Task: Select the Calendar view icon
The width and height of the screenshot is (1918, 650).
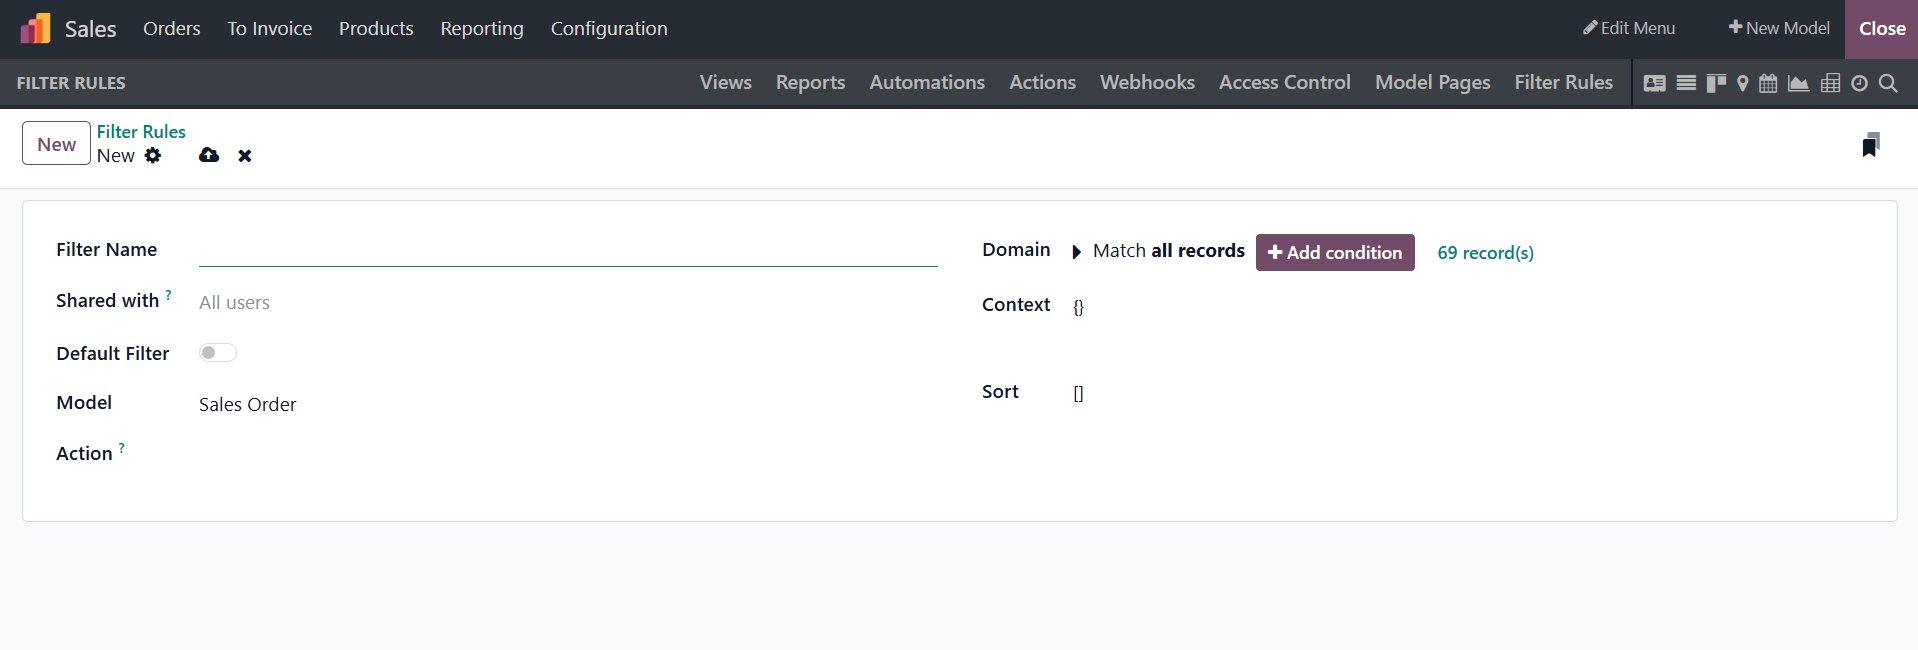Action: tap(1768, 83)
